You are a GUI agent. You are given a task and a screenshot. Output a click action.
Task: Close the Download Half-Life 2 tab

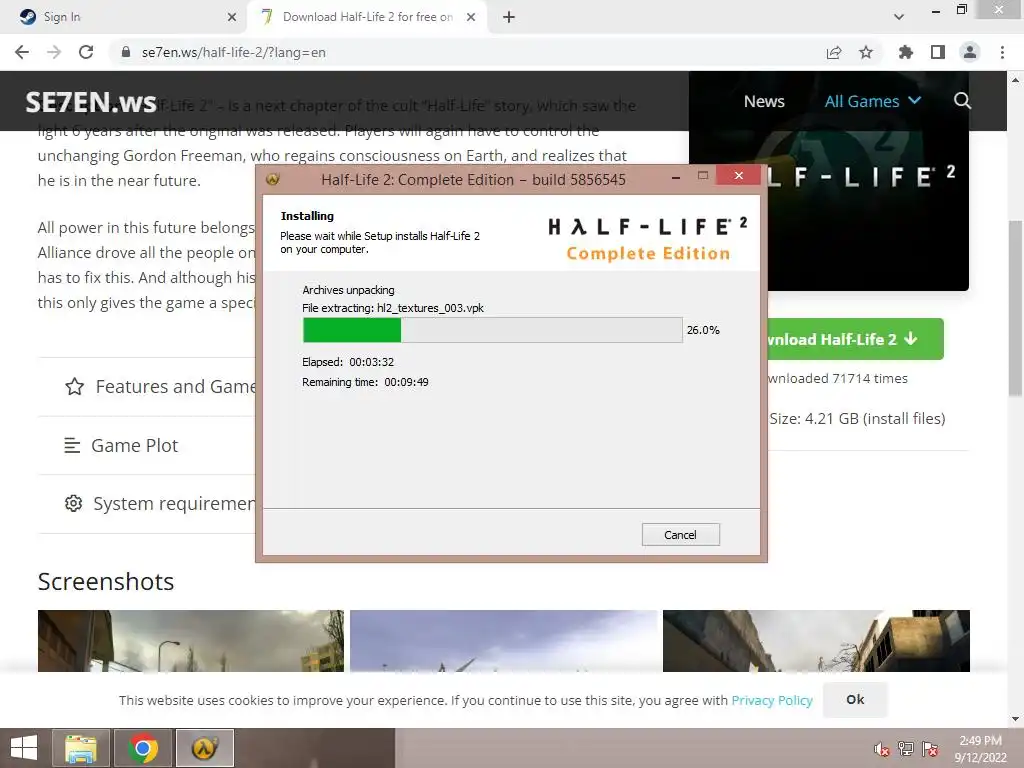[471, 17]
